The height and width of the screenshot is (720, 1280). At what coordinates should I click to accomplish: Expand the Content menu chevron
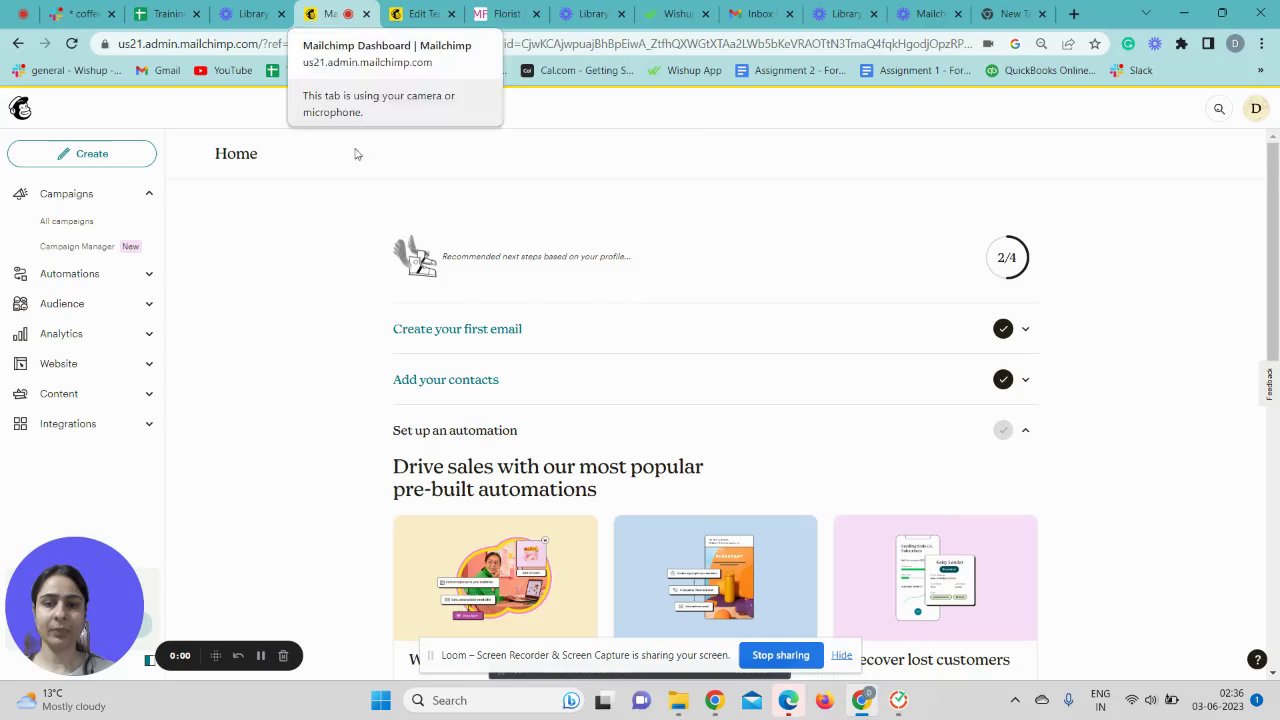pos(149,394)
